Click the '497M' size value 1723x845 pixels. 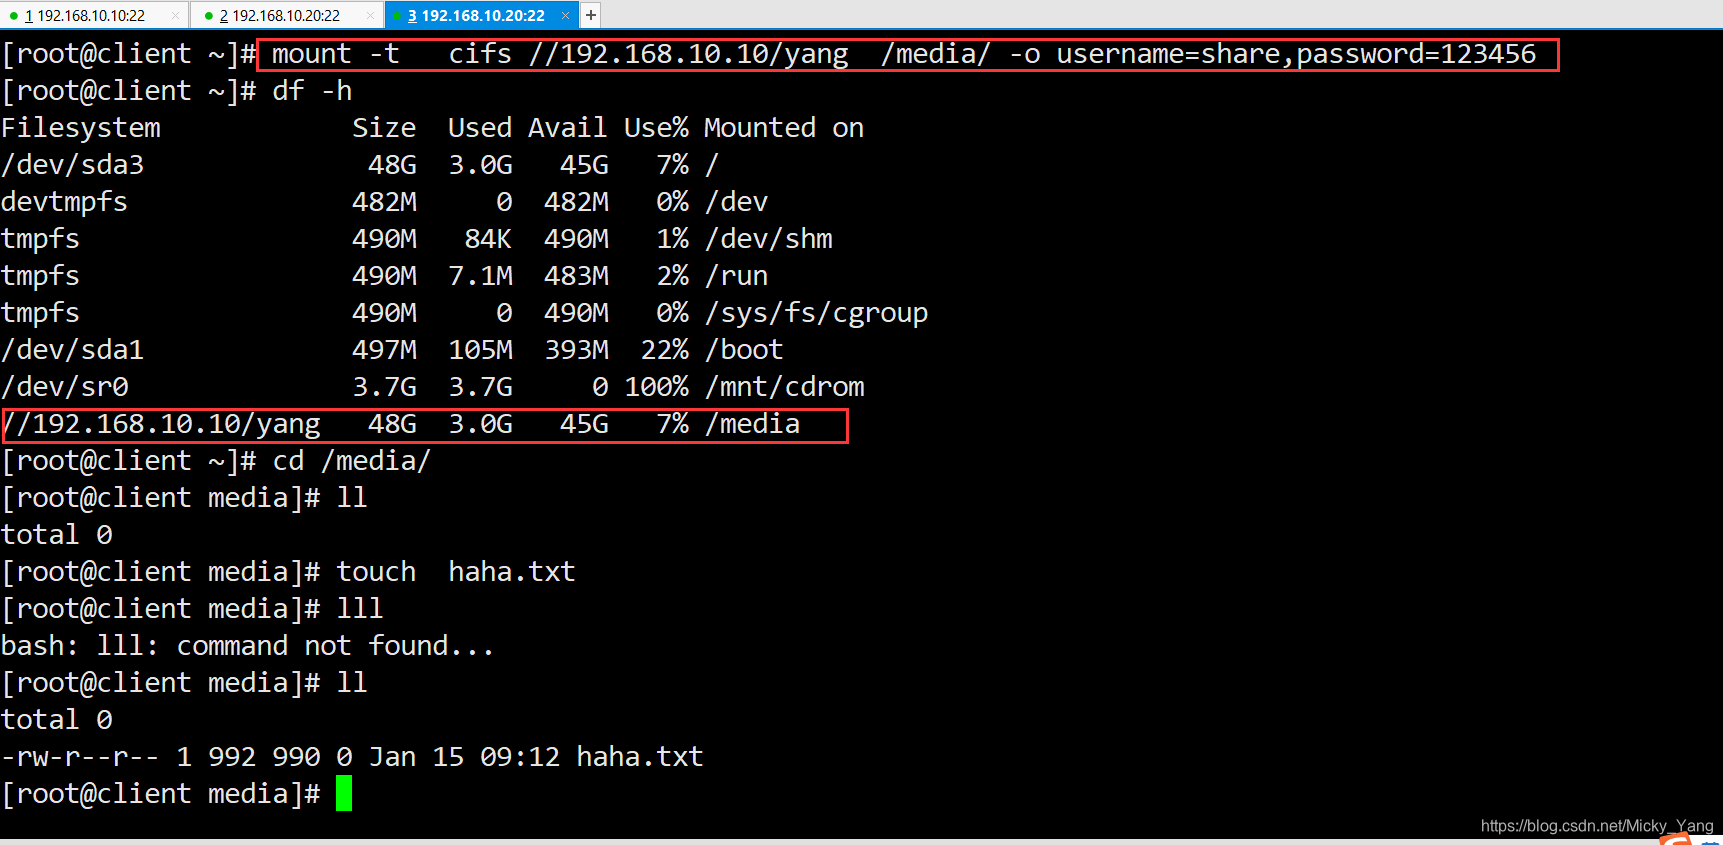384,350
